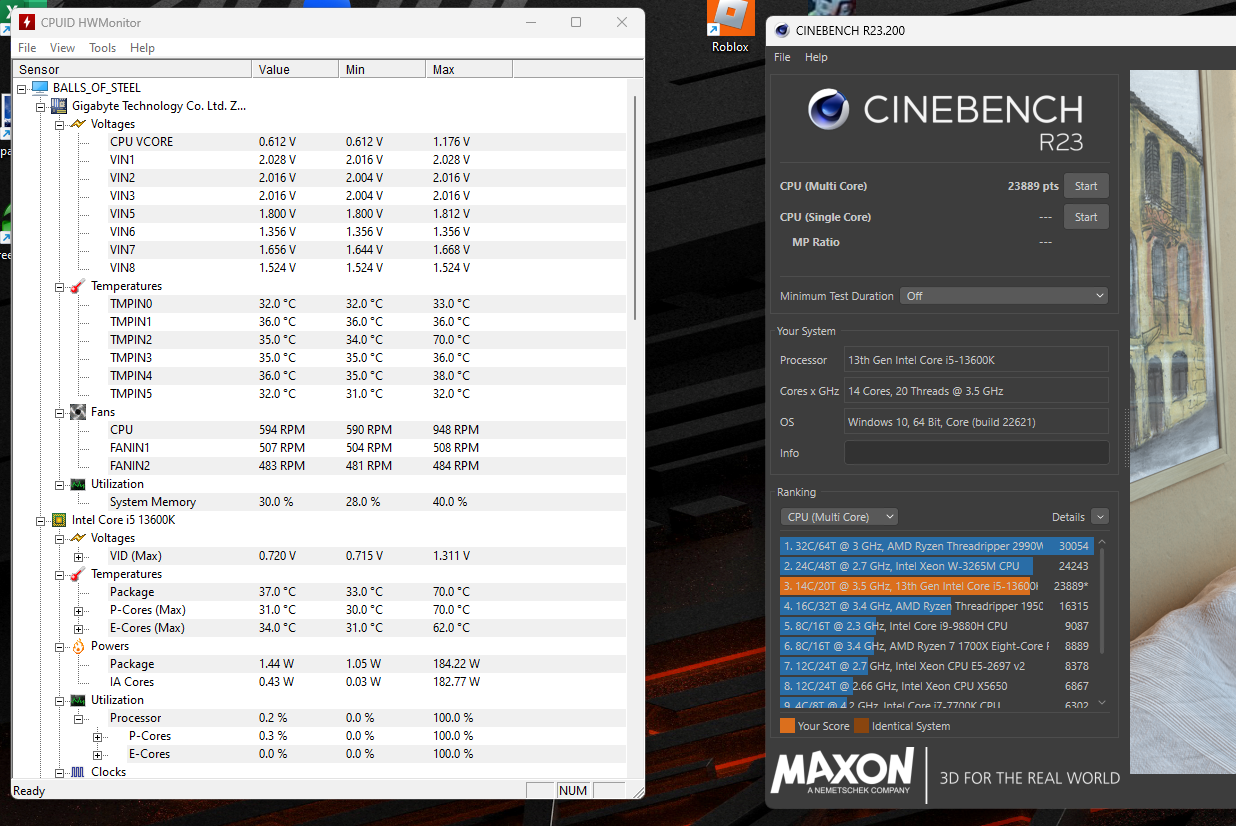Open HWMonitor File menu
Screen dimensions: 1236x826
[x=27, y=48]
